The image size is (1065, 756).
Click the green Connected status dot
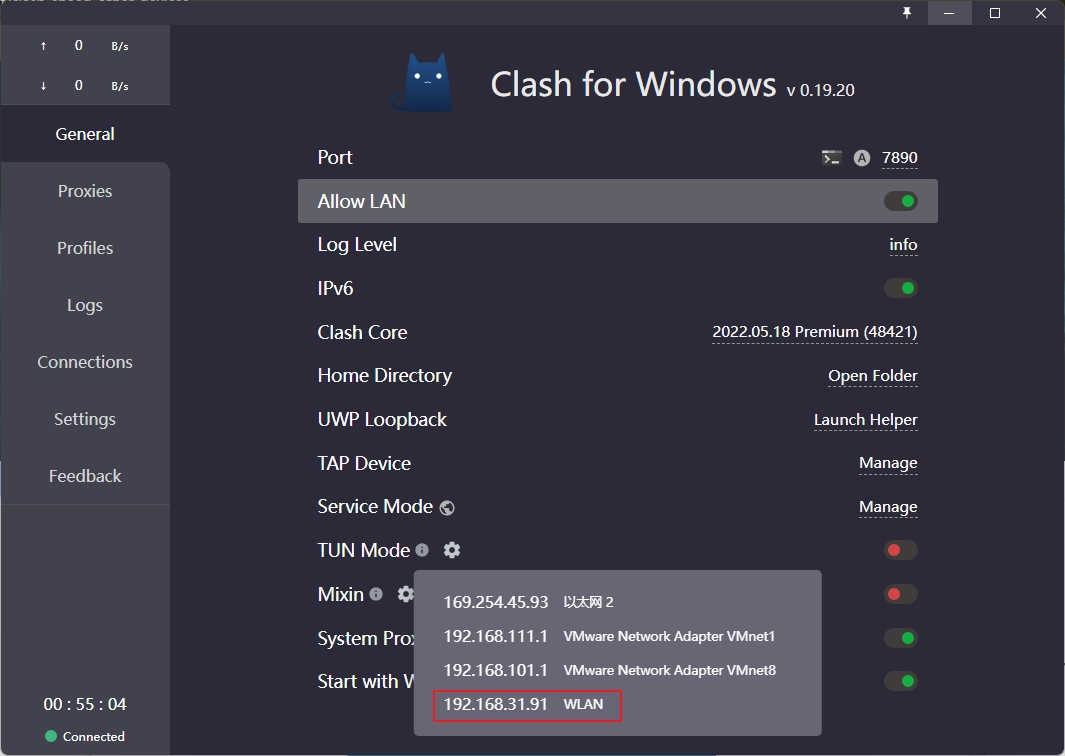pyautogui.click(x=50, y=736)
